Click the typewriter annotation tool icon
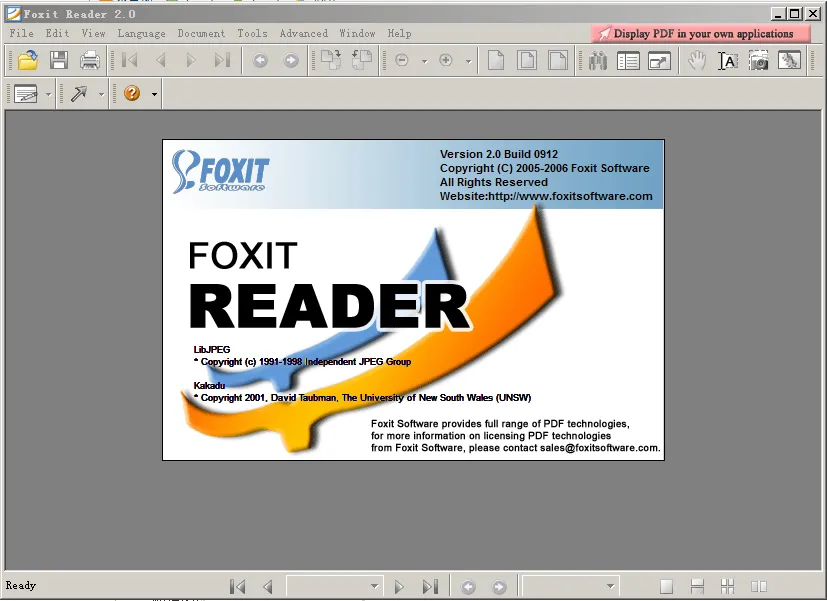This screenshot has width=827, height=601. pyautogui.click(x=26, y=94)
